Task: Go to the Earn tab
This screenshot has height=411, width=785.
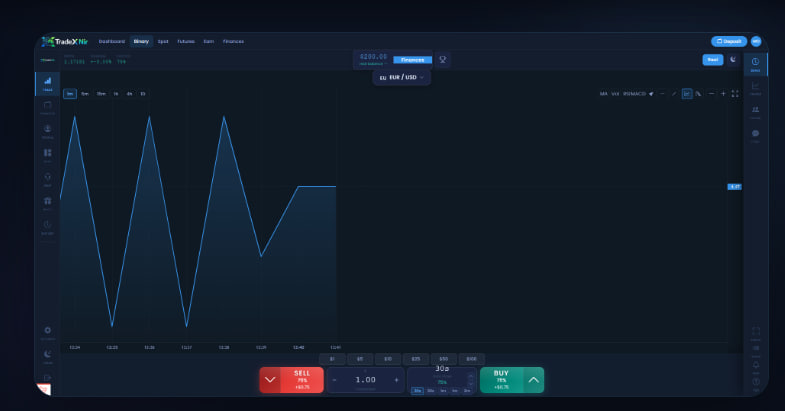Action: tap(209, 42)
